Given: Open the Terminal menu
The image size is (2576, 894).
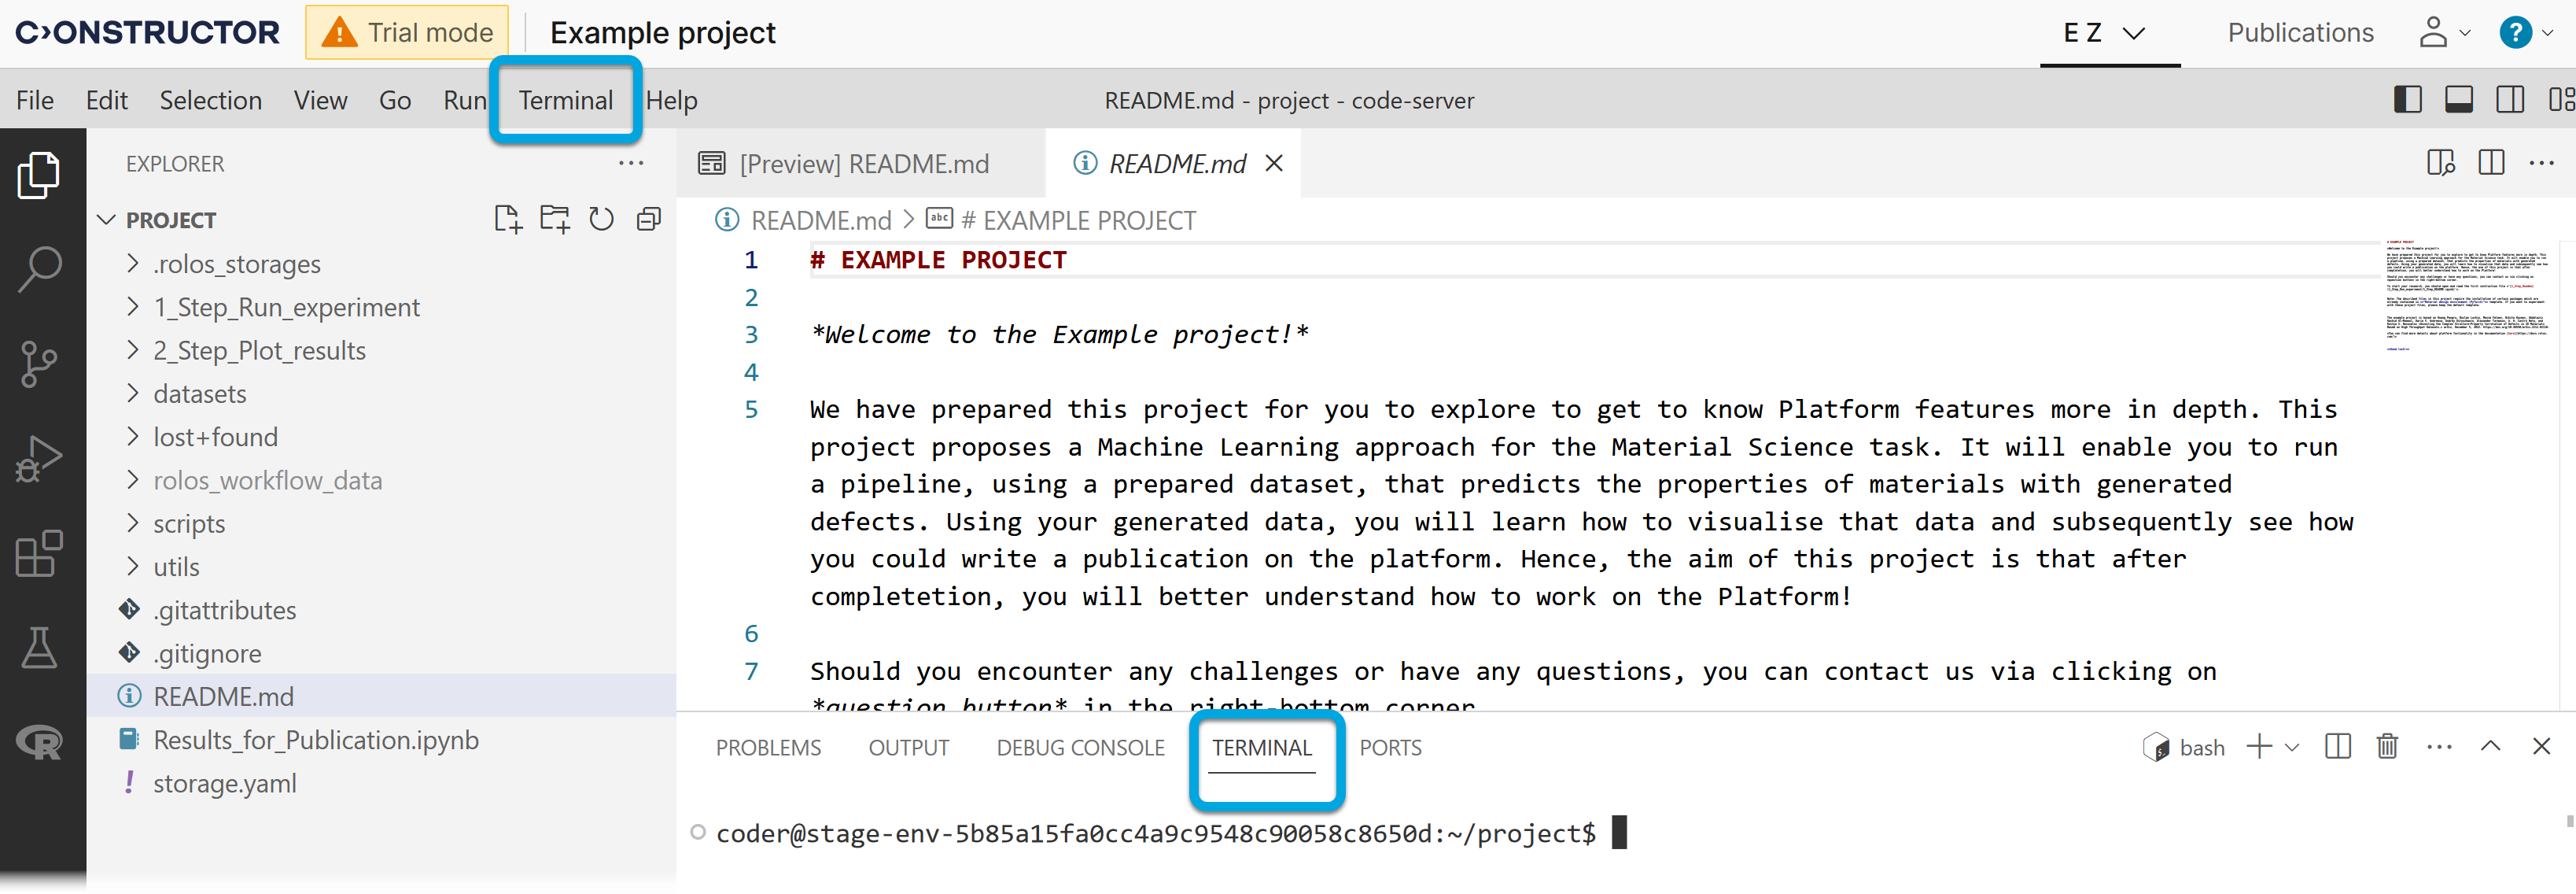Looking at the screenshot, I should pyautogui.click(x=565, y=100).
